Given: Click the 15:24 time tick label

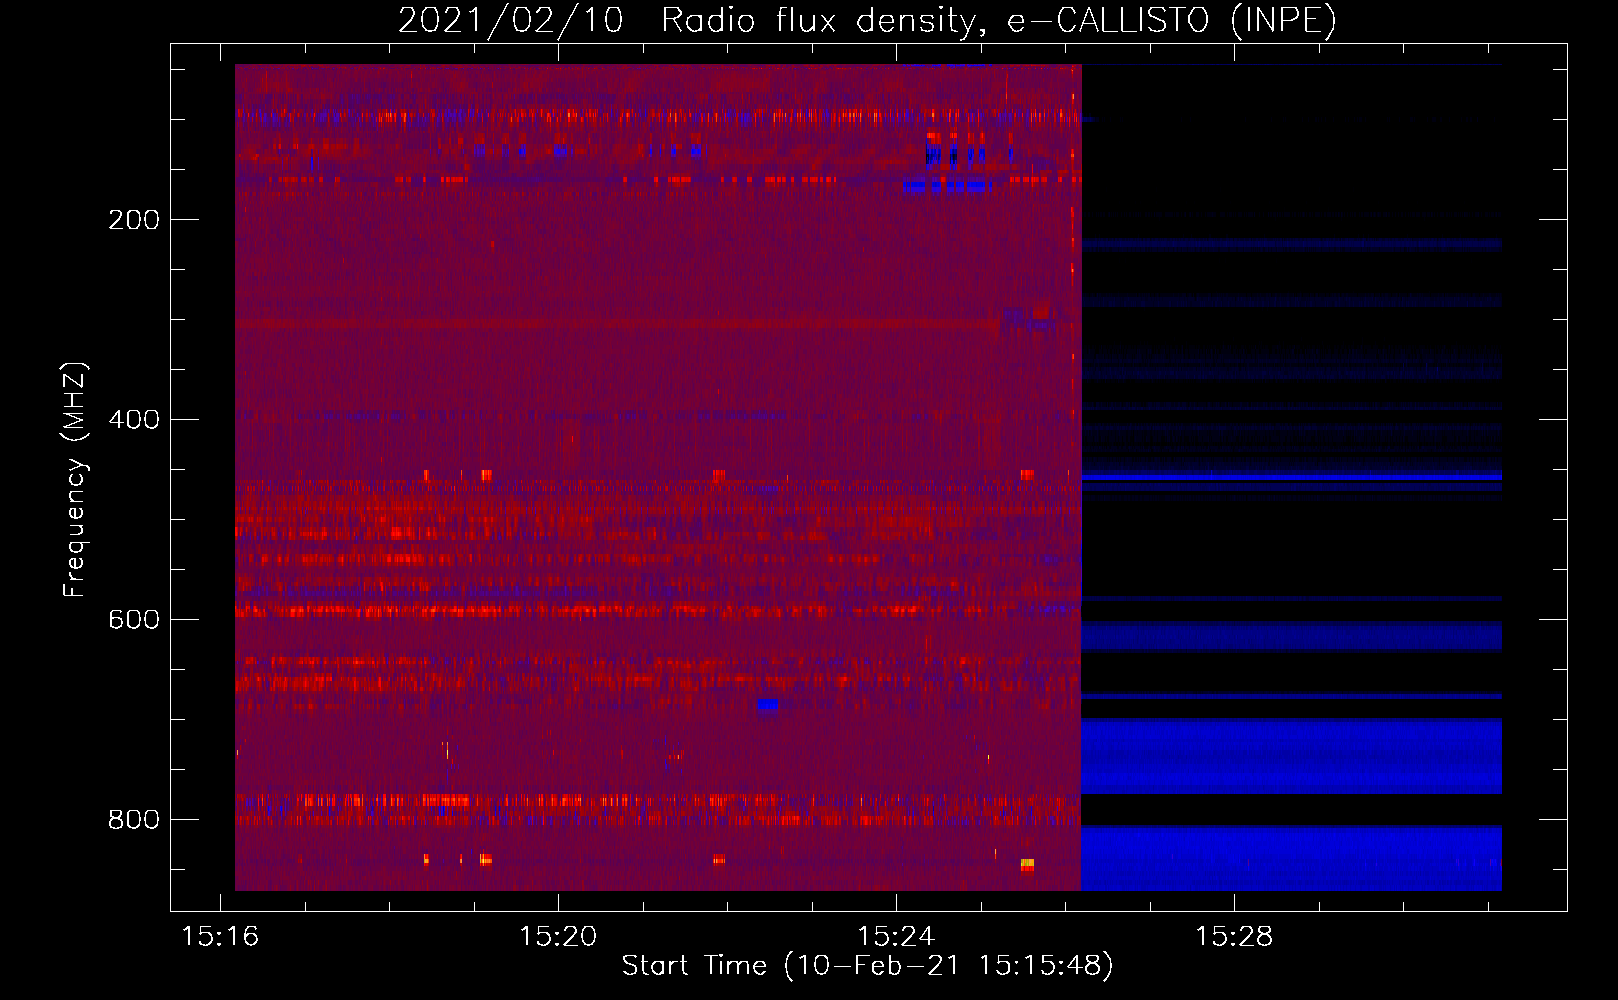Looking at the screenshot, I should pos(896,937).
